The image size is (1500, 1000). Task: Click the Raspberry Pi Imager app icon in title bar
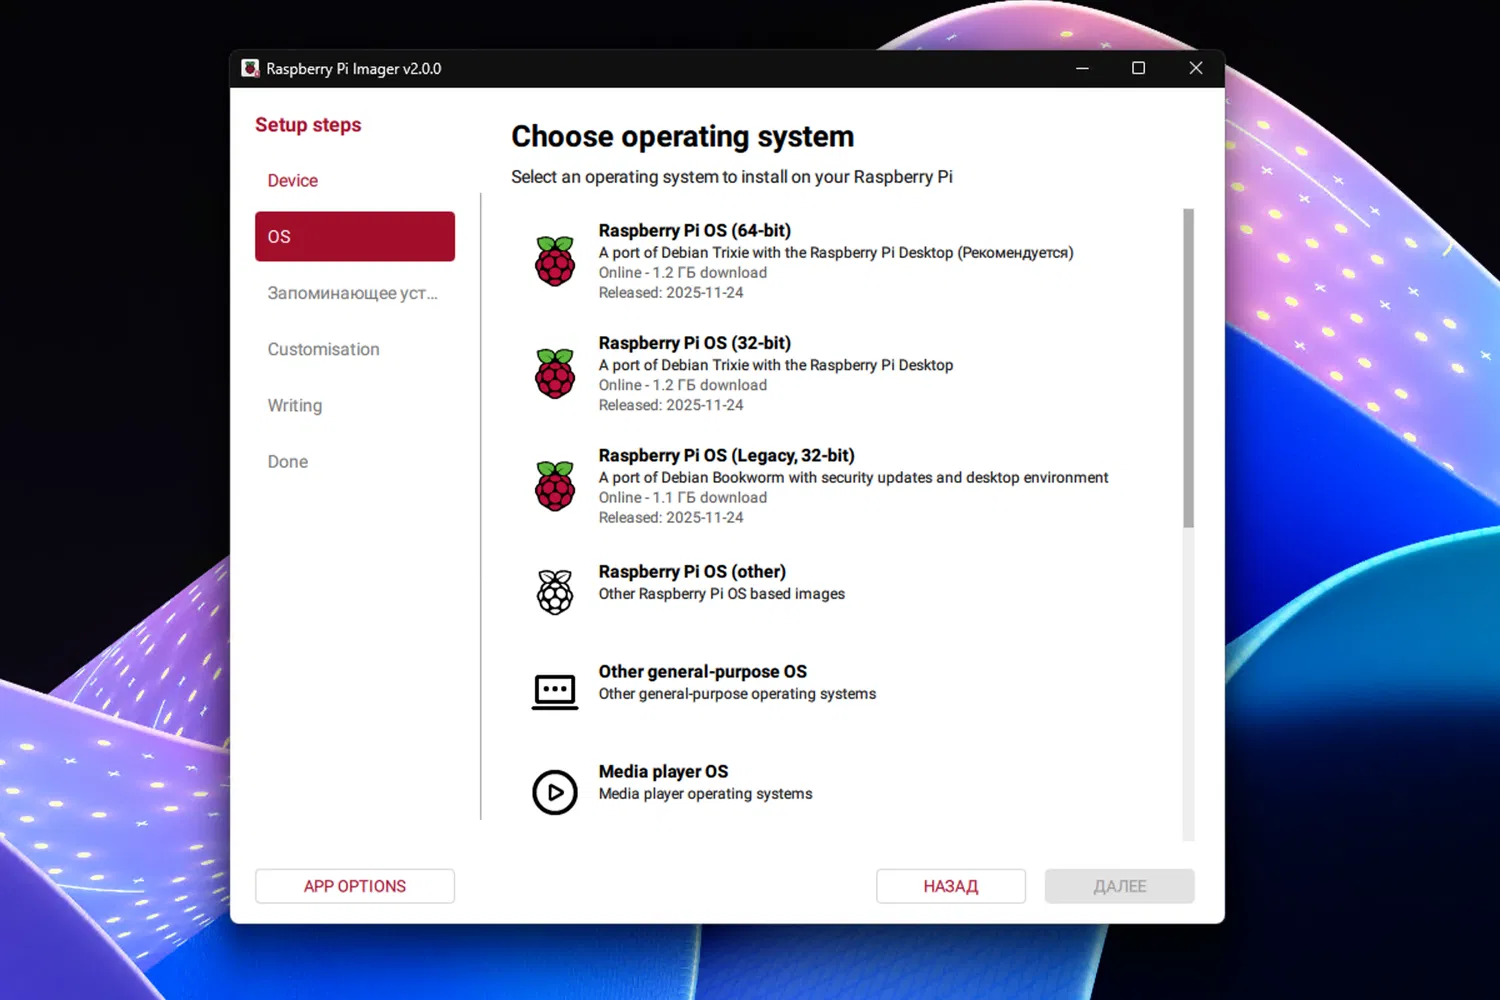point(250,68)
